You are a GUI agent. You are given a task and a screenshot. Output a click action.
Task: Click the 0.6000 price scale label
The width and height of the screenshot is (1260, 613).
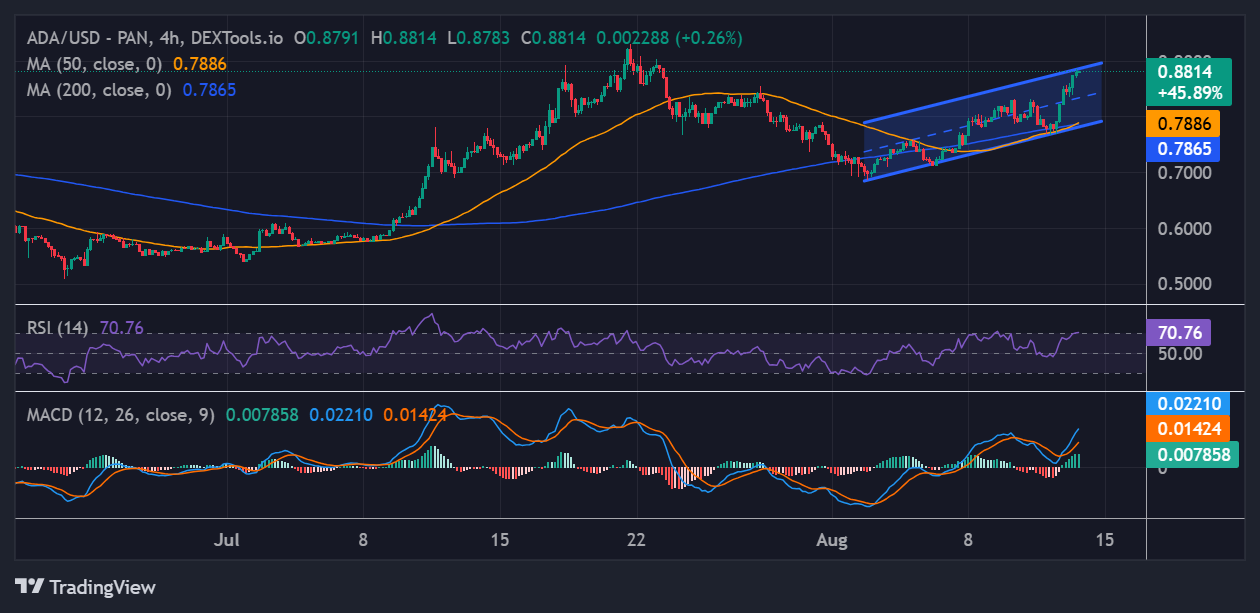1185,228
